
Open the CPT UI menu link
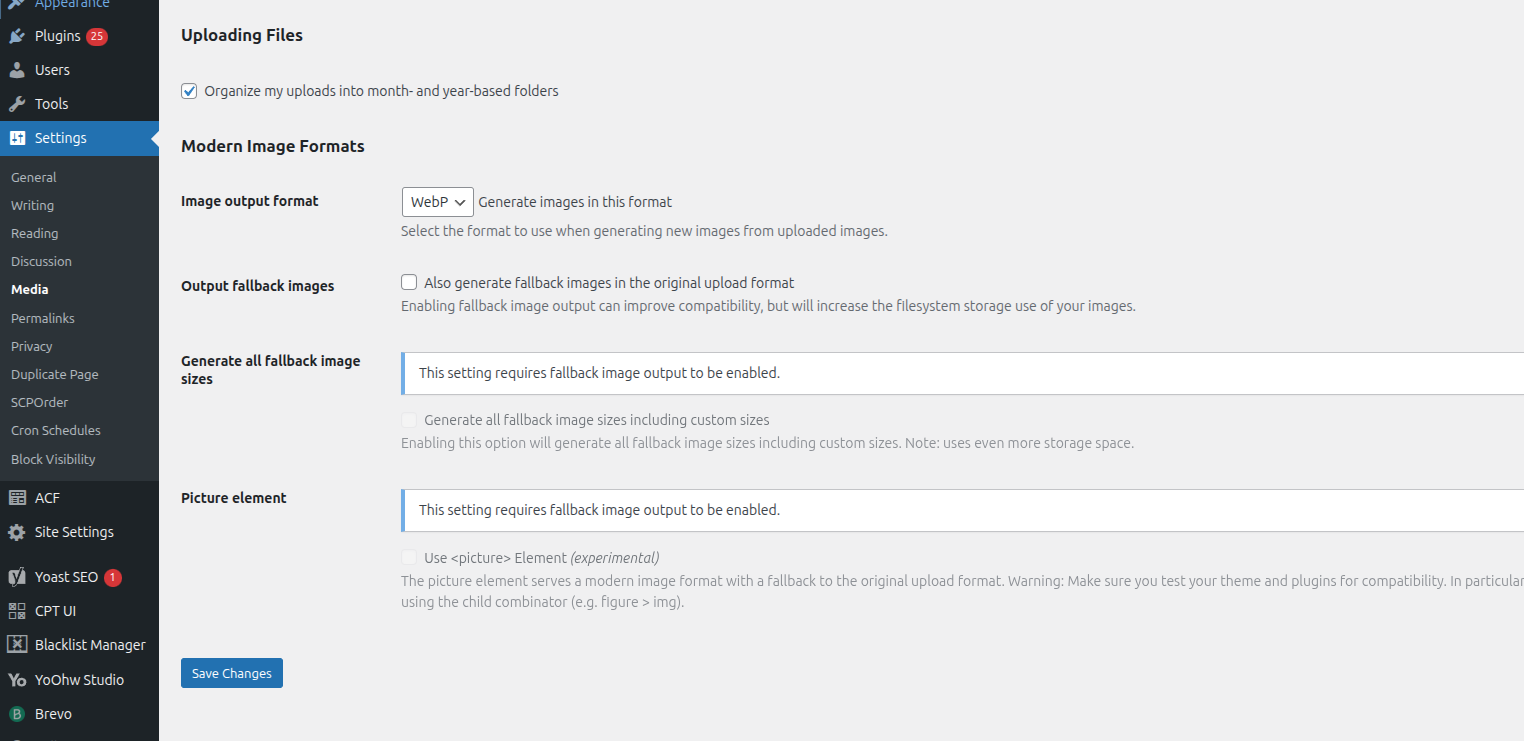(x=55, y=611)
